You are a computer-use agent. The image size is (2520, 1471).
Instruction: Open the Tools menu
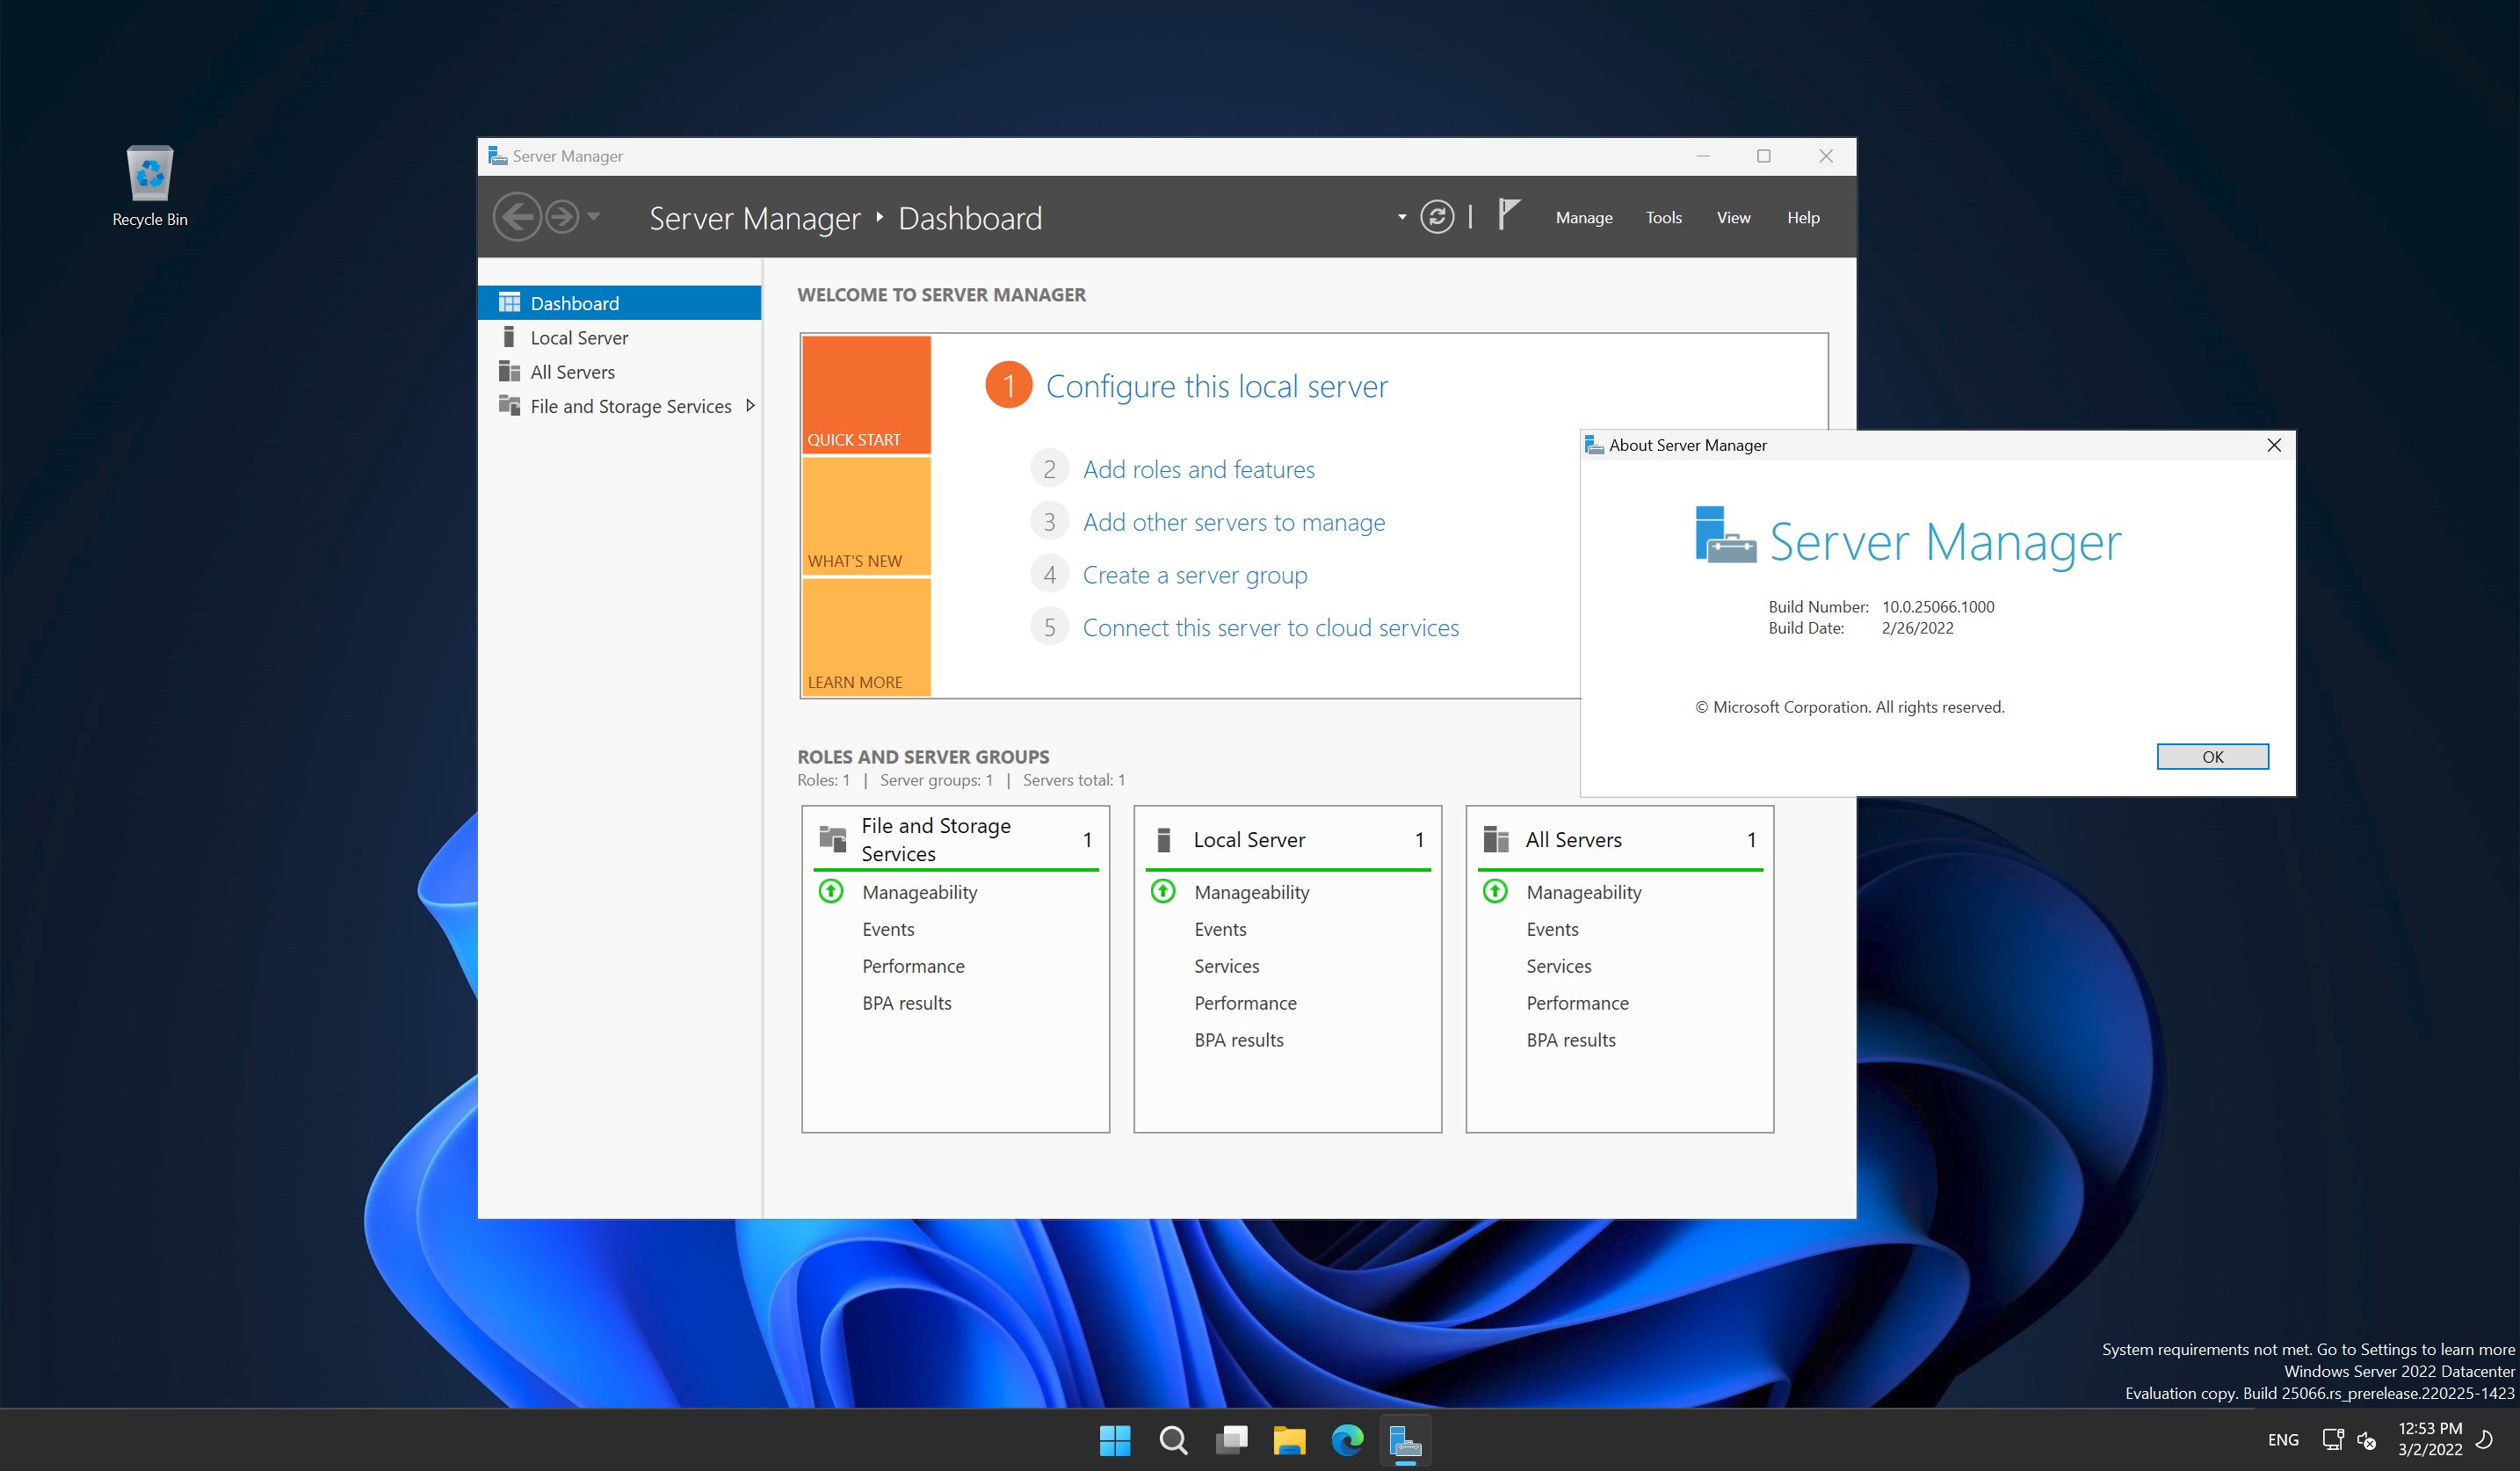(x=1663, y=217)
